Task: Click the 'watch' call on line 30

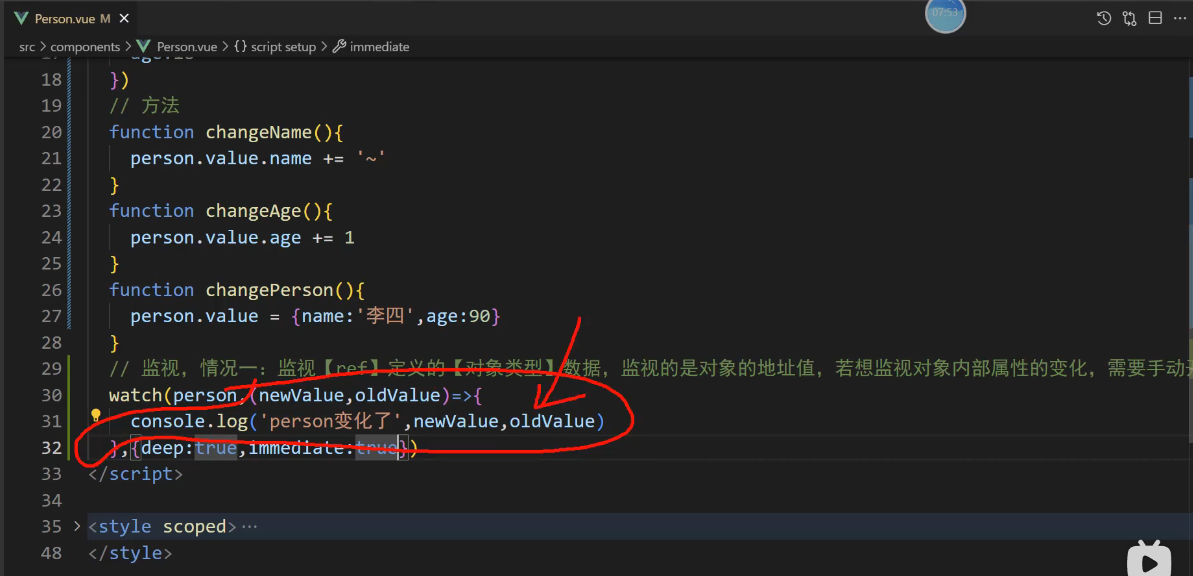Action: click(x=135, y=396)
